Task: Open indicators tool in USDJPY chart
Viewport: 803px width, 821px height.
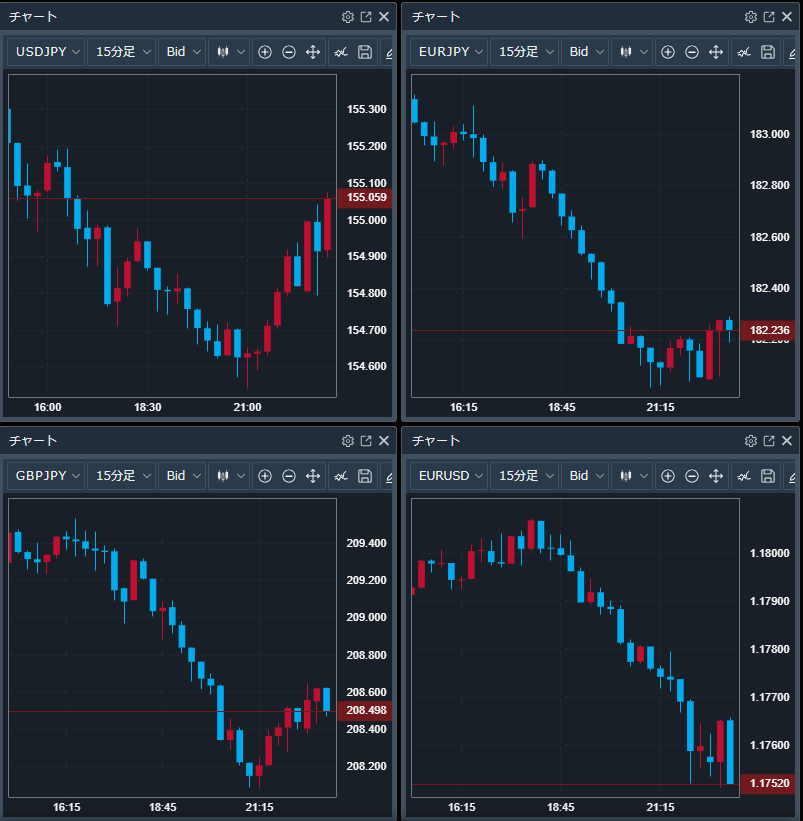Action: (x=341, y=52)
